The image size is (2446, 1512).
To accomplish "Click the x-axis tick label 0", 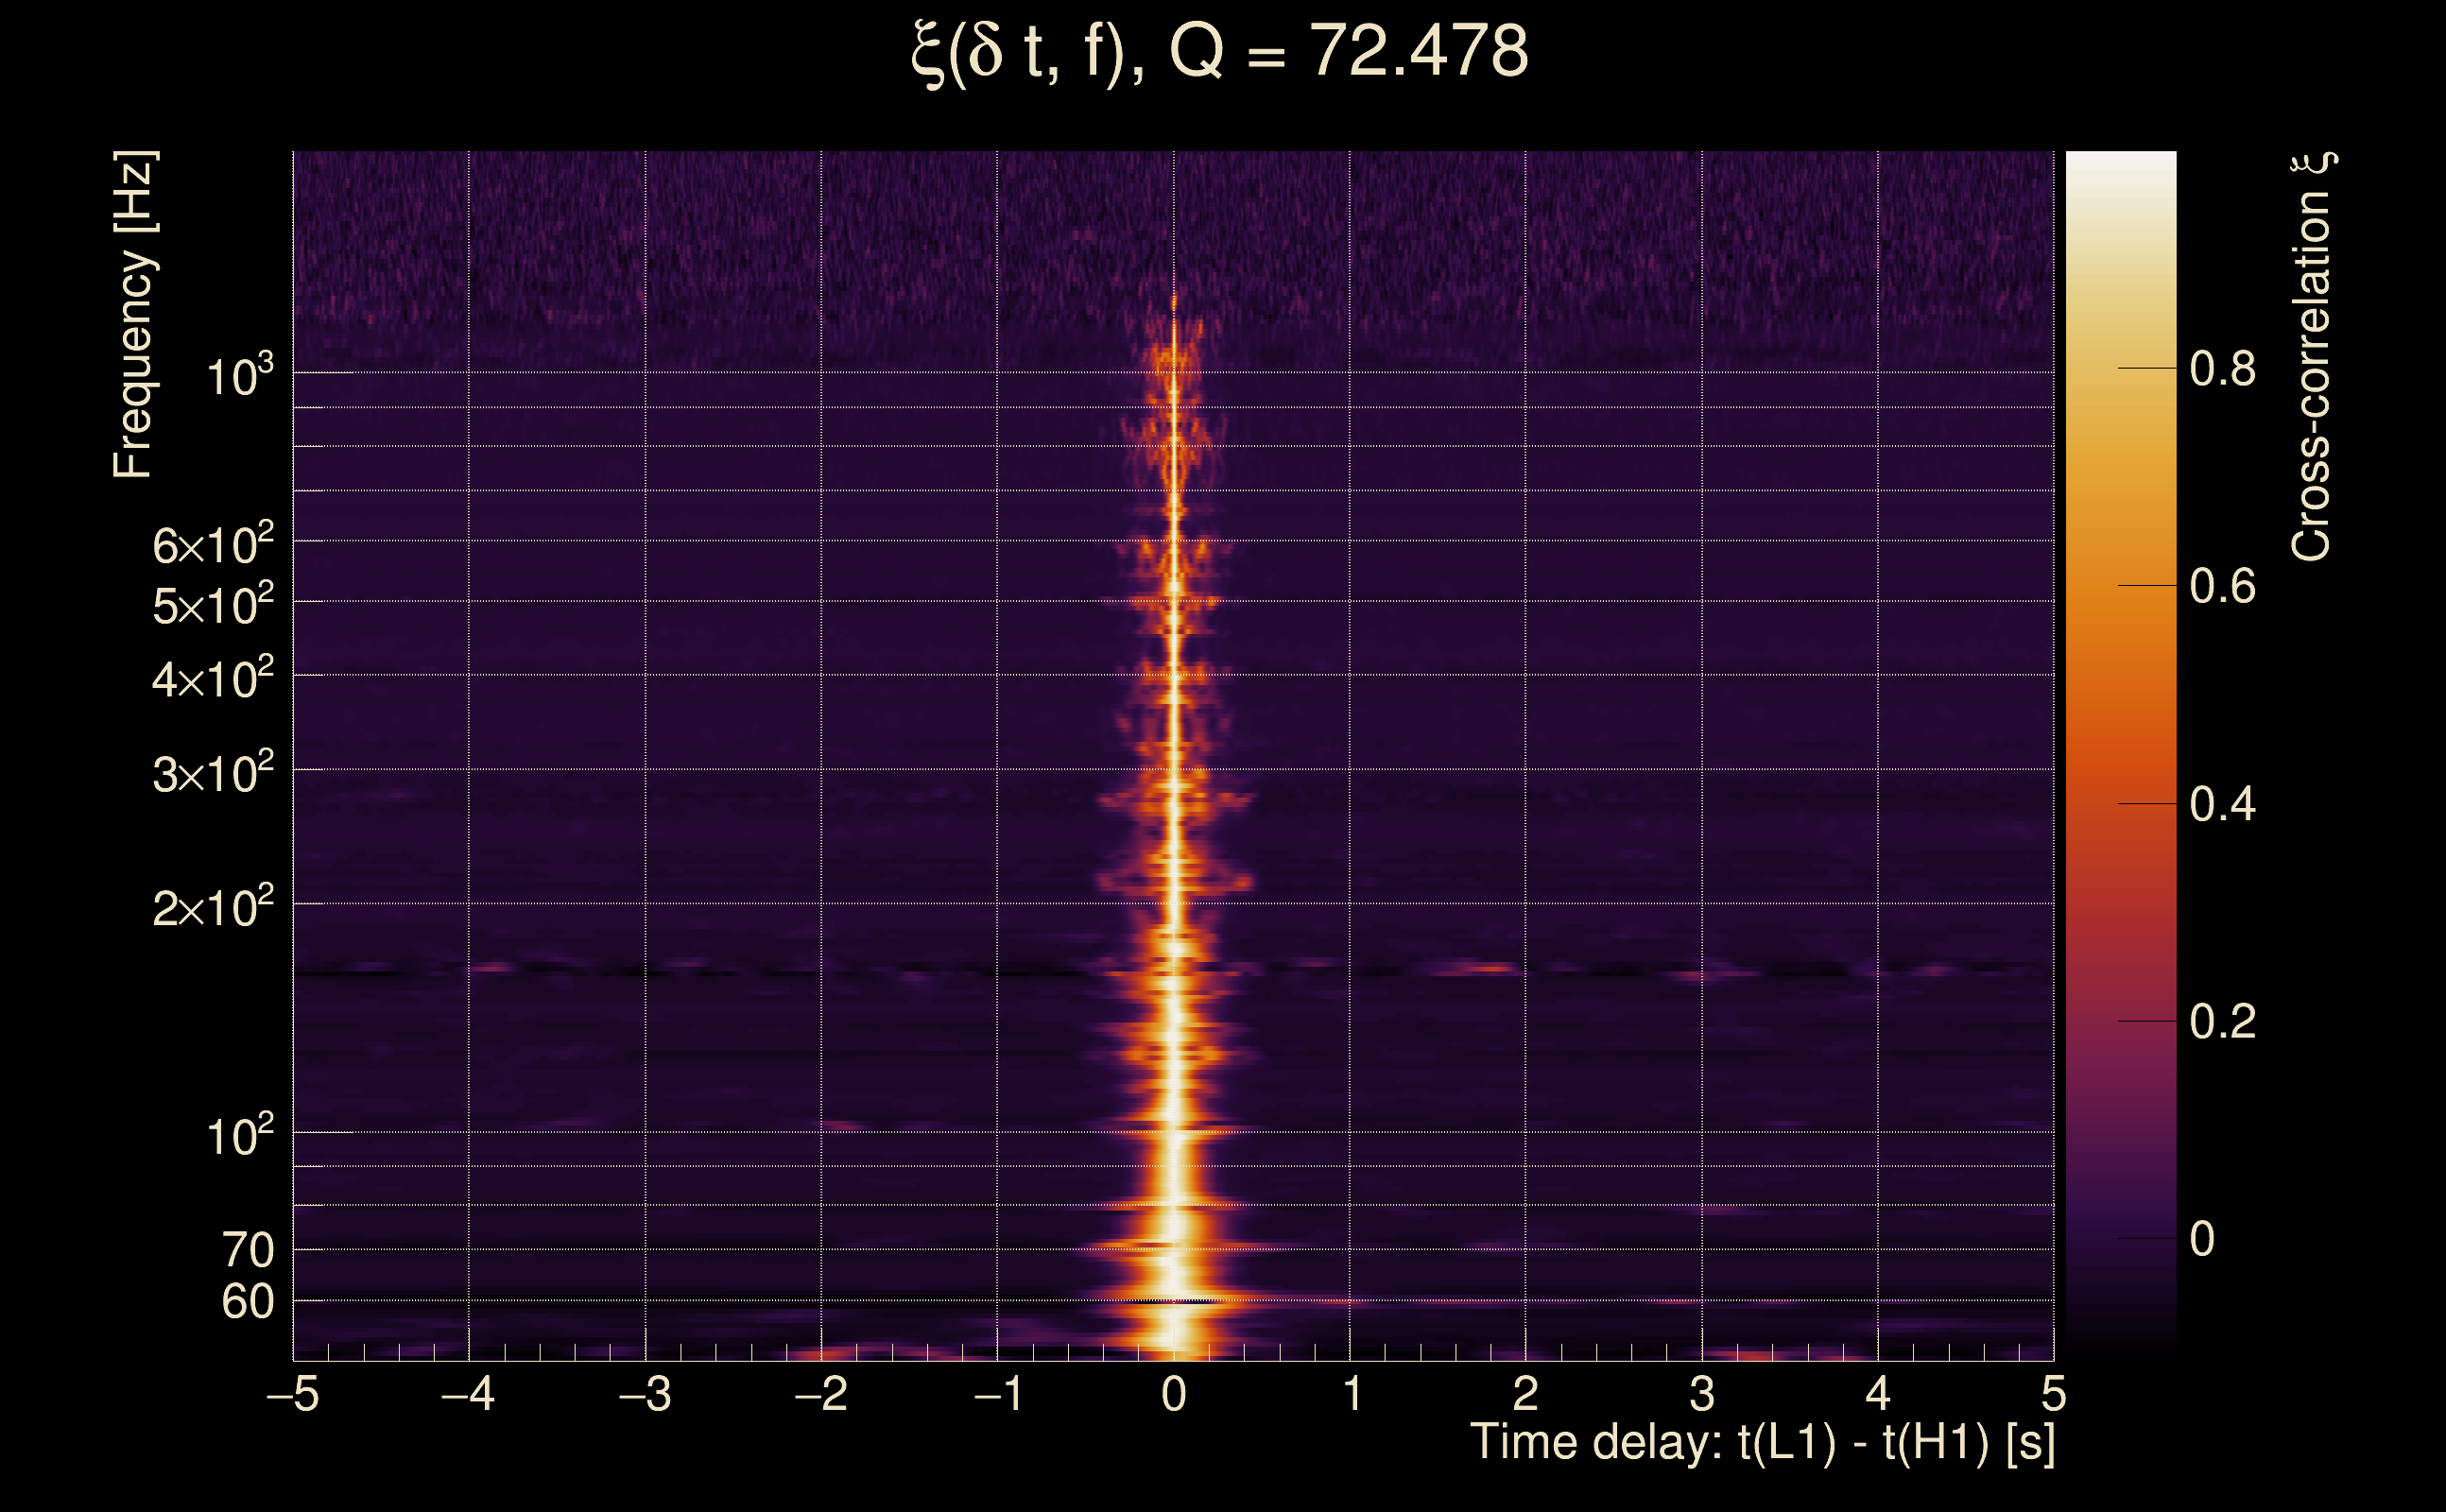I will (x=1174, y=1394).
